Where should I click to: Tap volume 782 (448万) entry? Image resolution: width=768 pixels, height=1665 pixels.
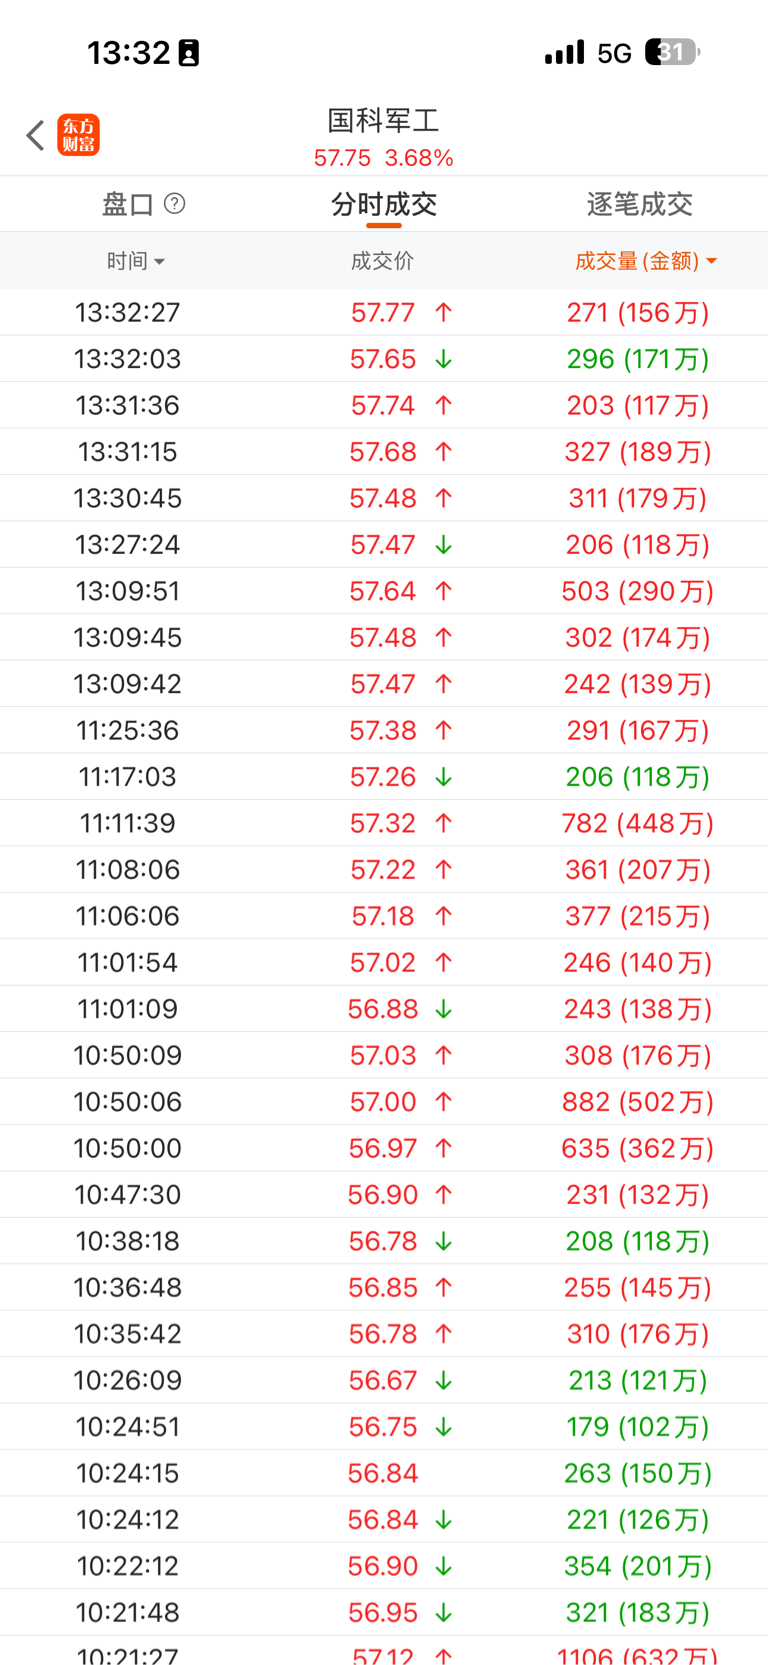(637, 823)
